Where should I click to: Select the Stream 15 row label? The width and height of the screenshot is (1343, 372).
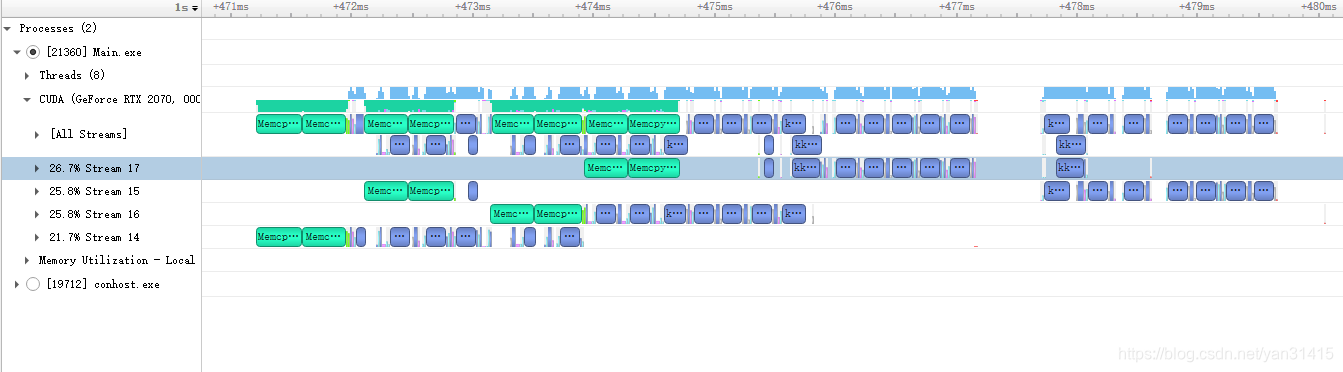pyautogui.click(x=94, y=191)
